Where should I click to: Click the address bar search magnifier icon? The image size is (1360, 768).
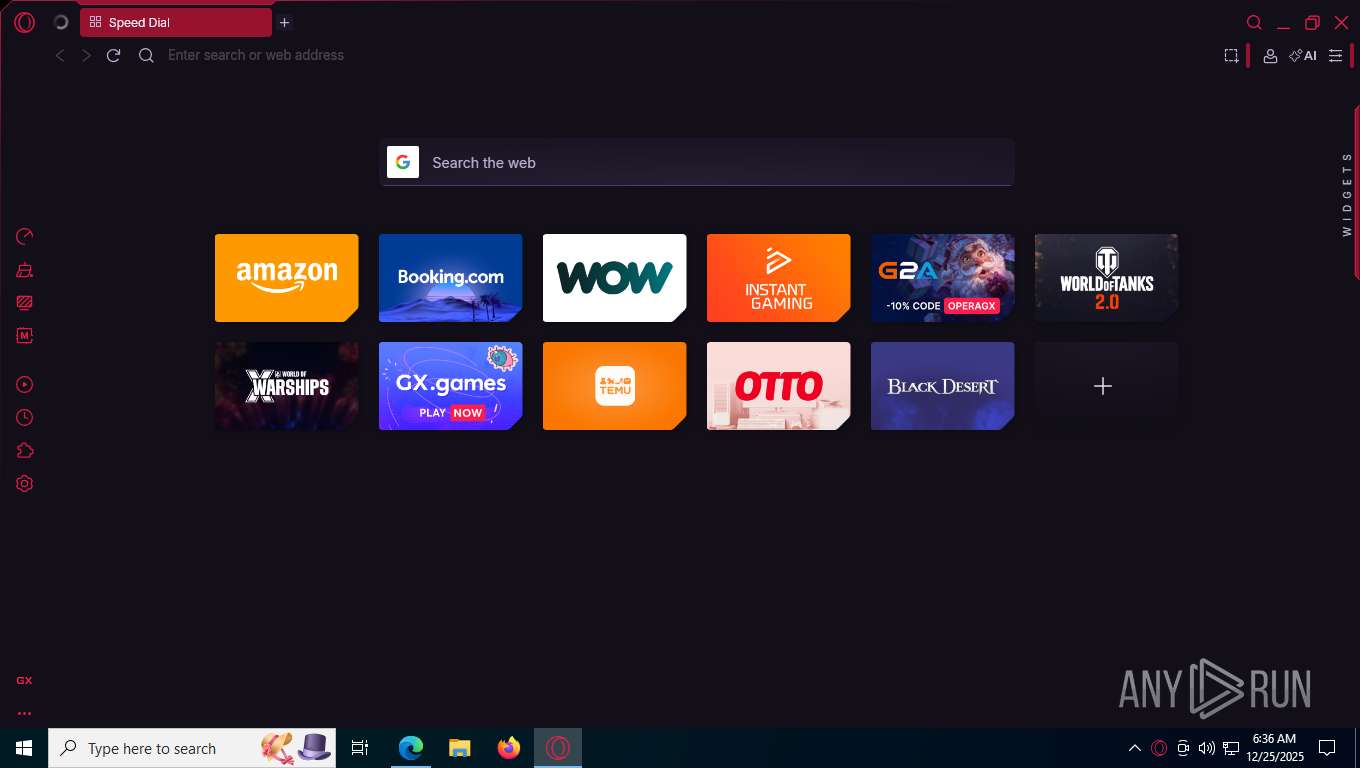pos(146,55)
